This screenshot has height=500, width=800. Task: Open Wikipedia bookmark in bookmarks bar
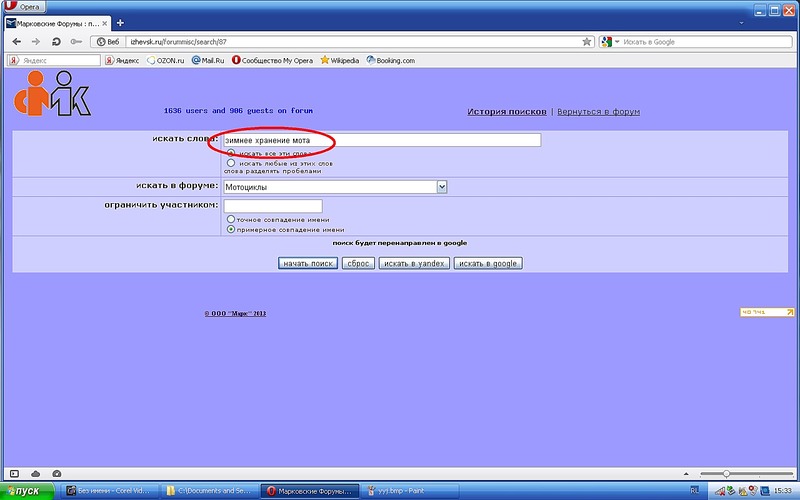[340, 60]
